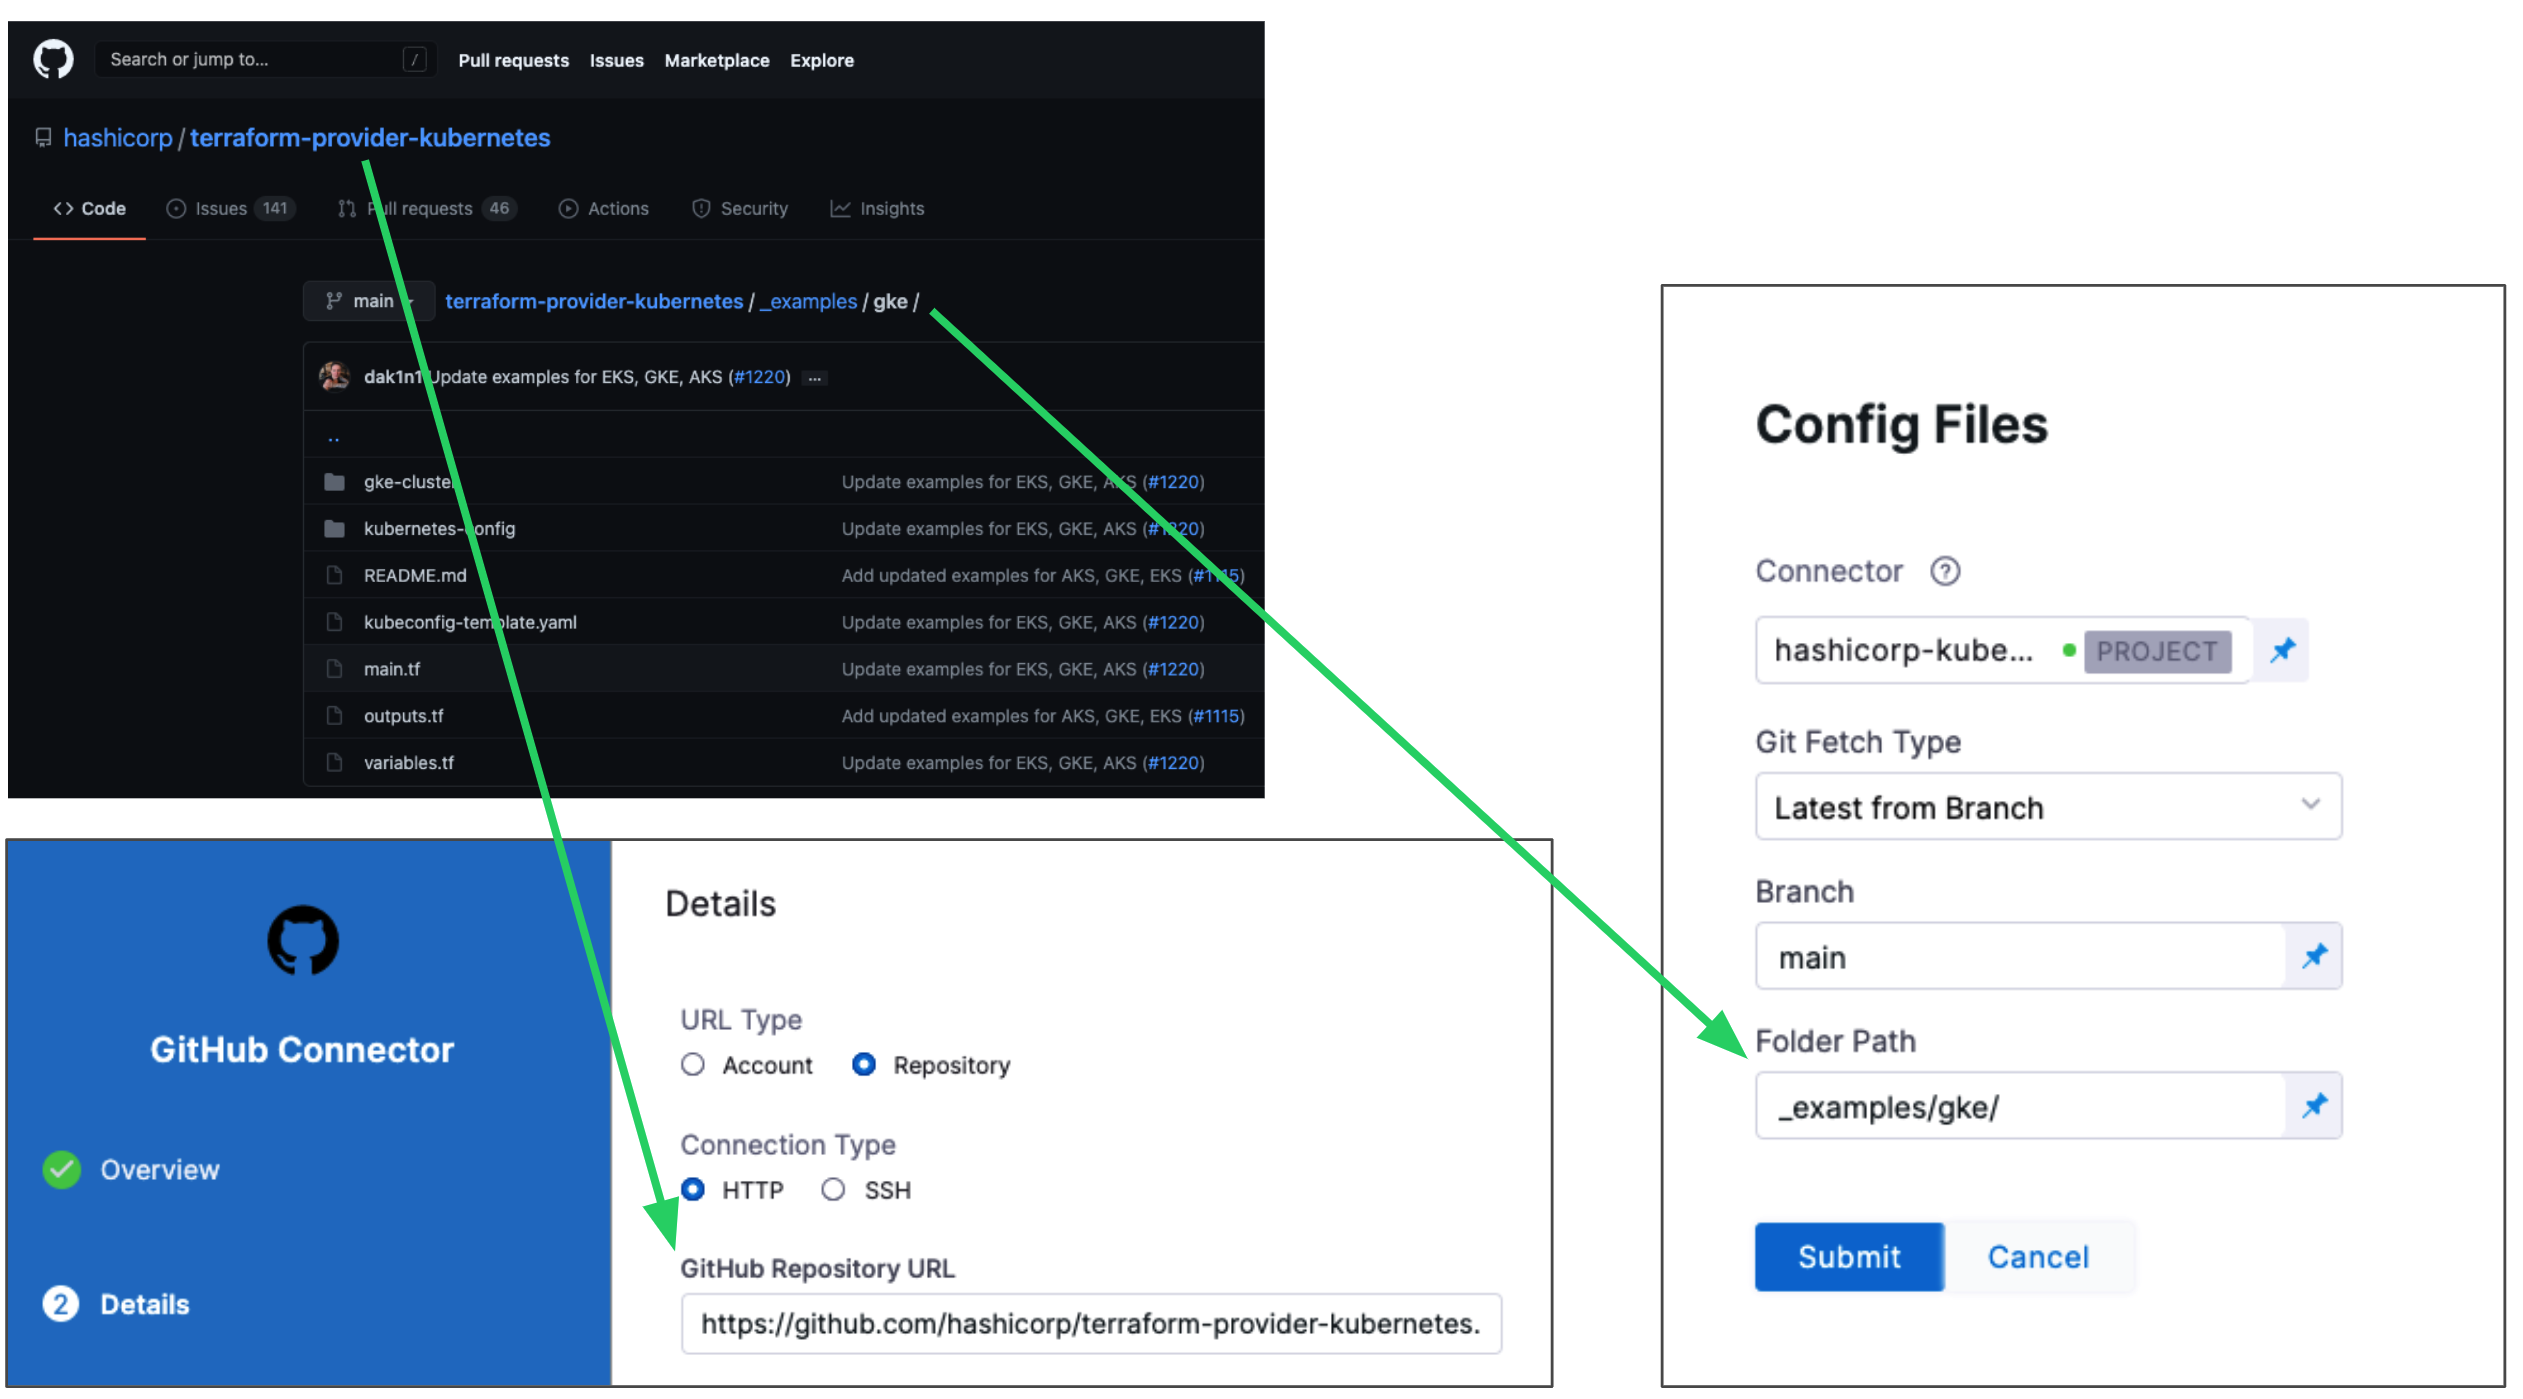Click the commit author avatar dak1n1
Viewport: 2523px width, 1399px height.
tap(334, 377)
